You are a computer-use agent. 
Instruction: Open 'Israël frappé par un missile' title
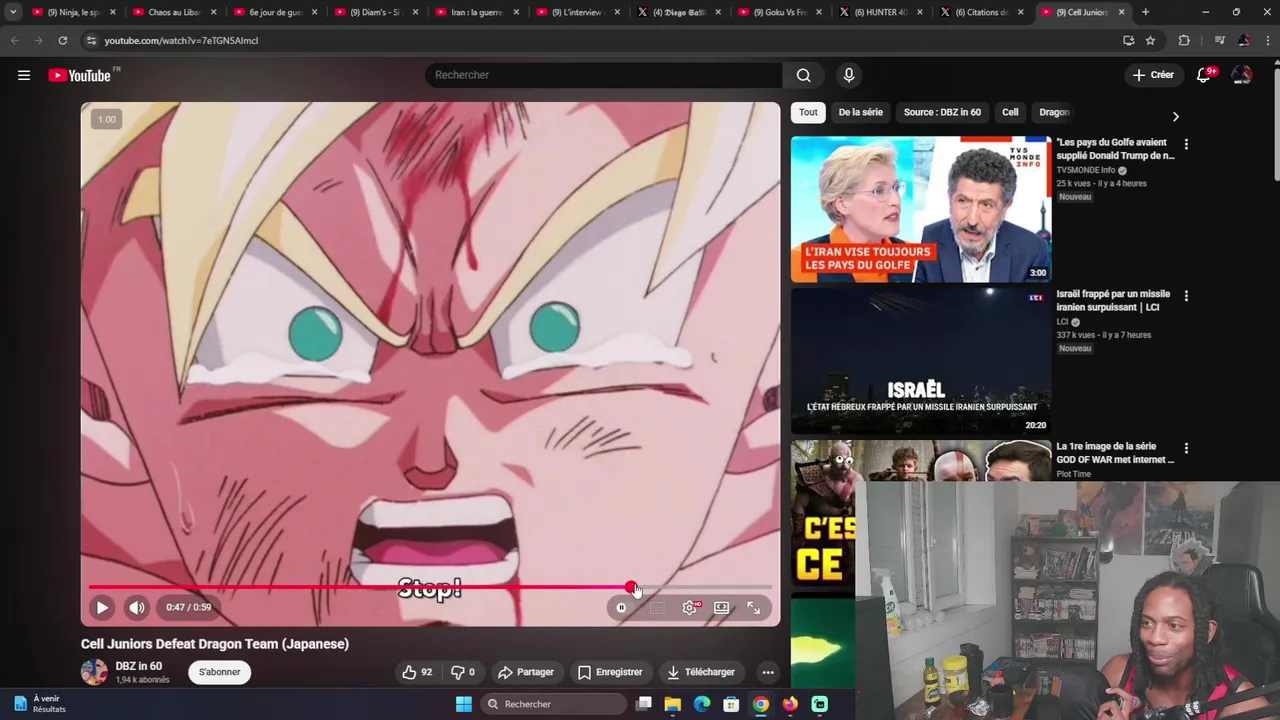tap(1113, 300)
